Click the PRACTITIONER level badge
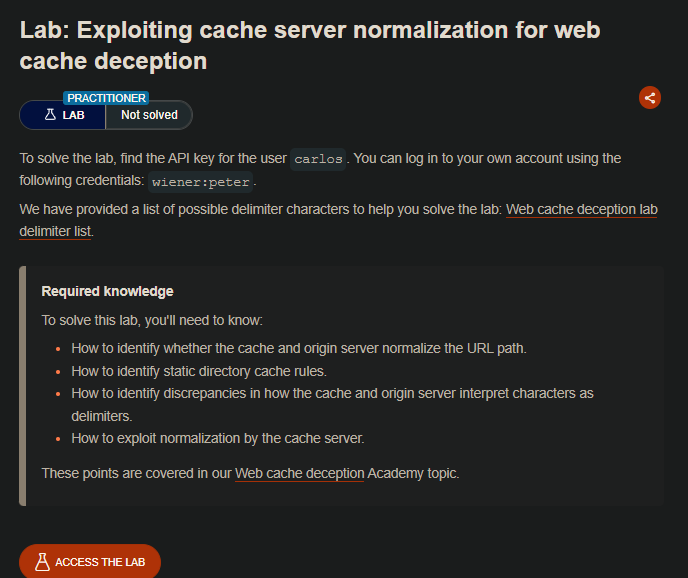 [106, 98]
